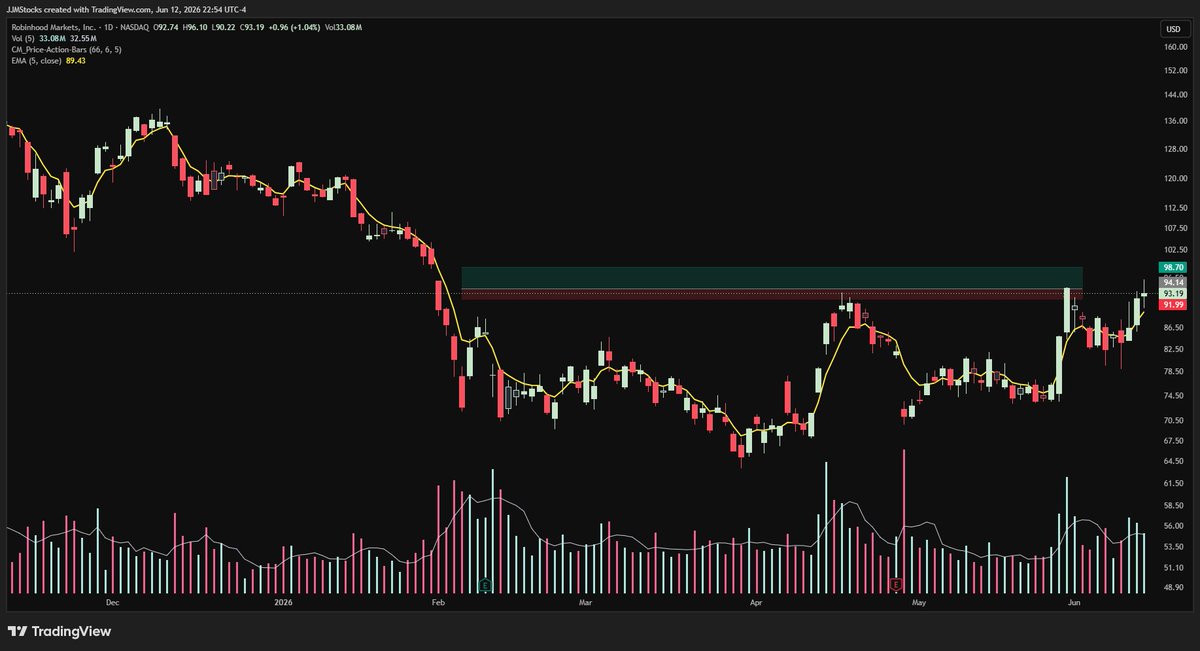Screen dimensions: 1200x651
Task: Click the Jun label on time axis
Action: [1074, 603]
